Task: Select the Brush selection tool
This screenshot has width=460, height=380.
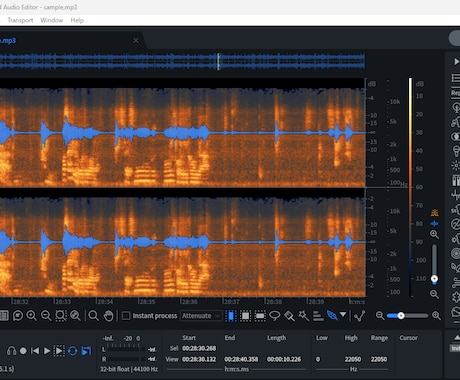Action: [289, 315]
